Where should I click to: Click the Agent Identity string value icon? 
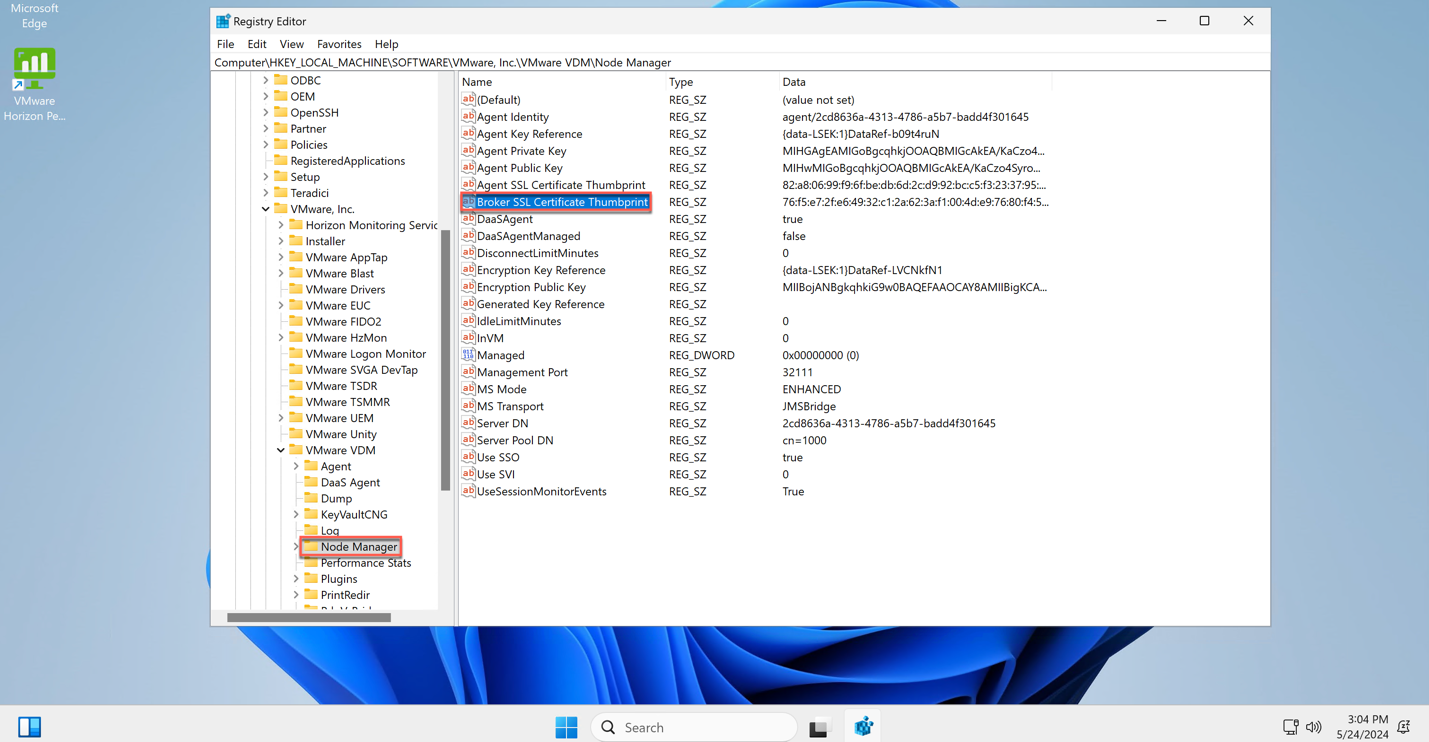pos(468,116)
